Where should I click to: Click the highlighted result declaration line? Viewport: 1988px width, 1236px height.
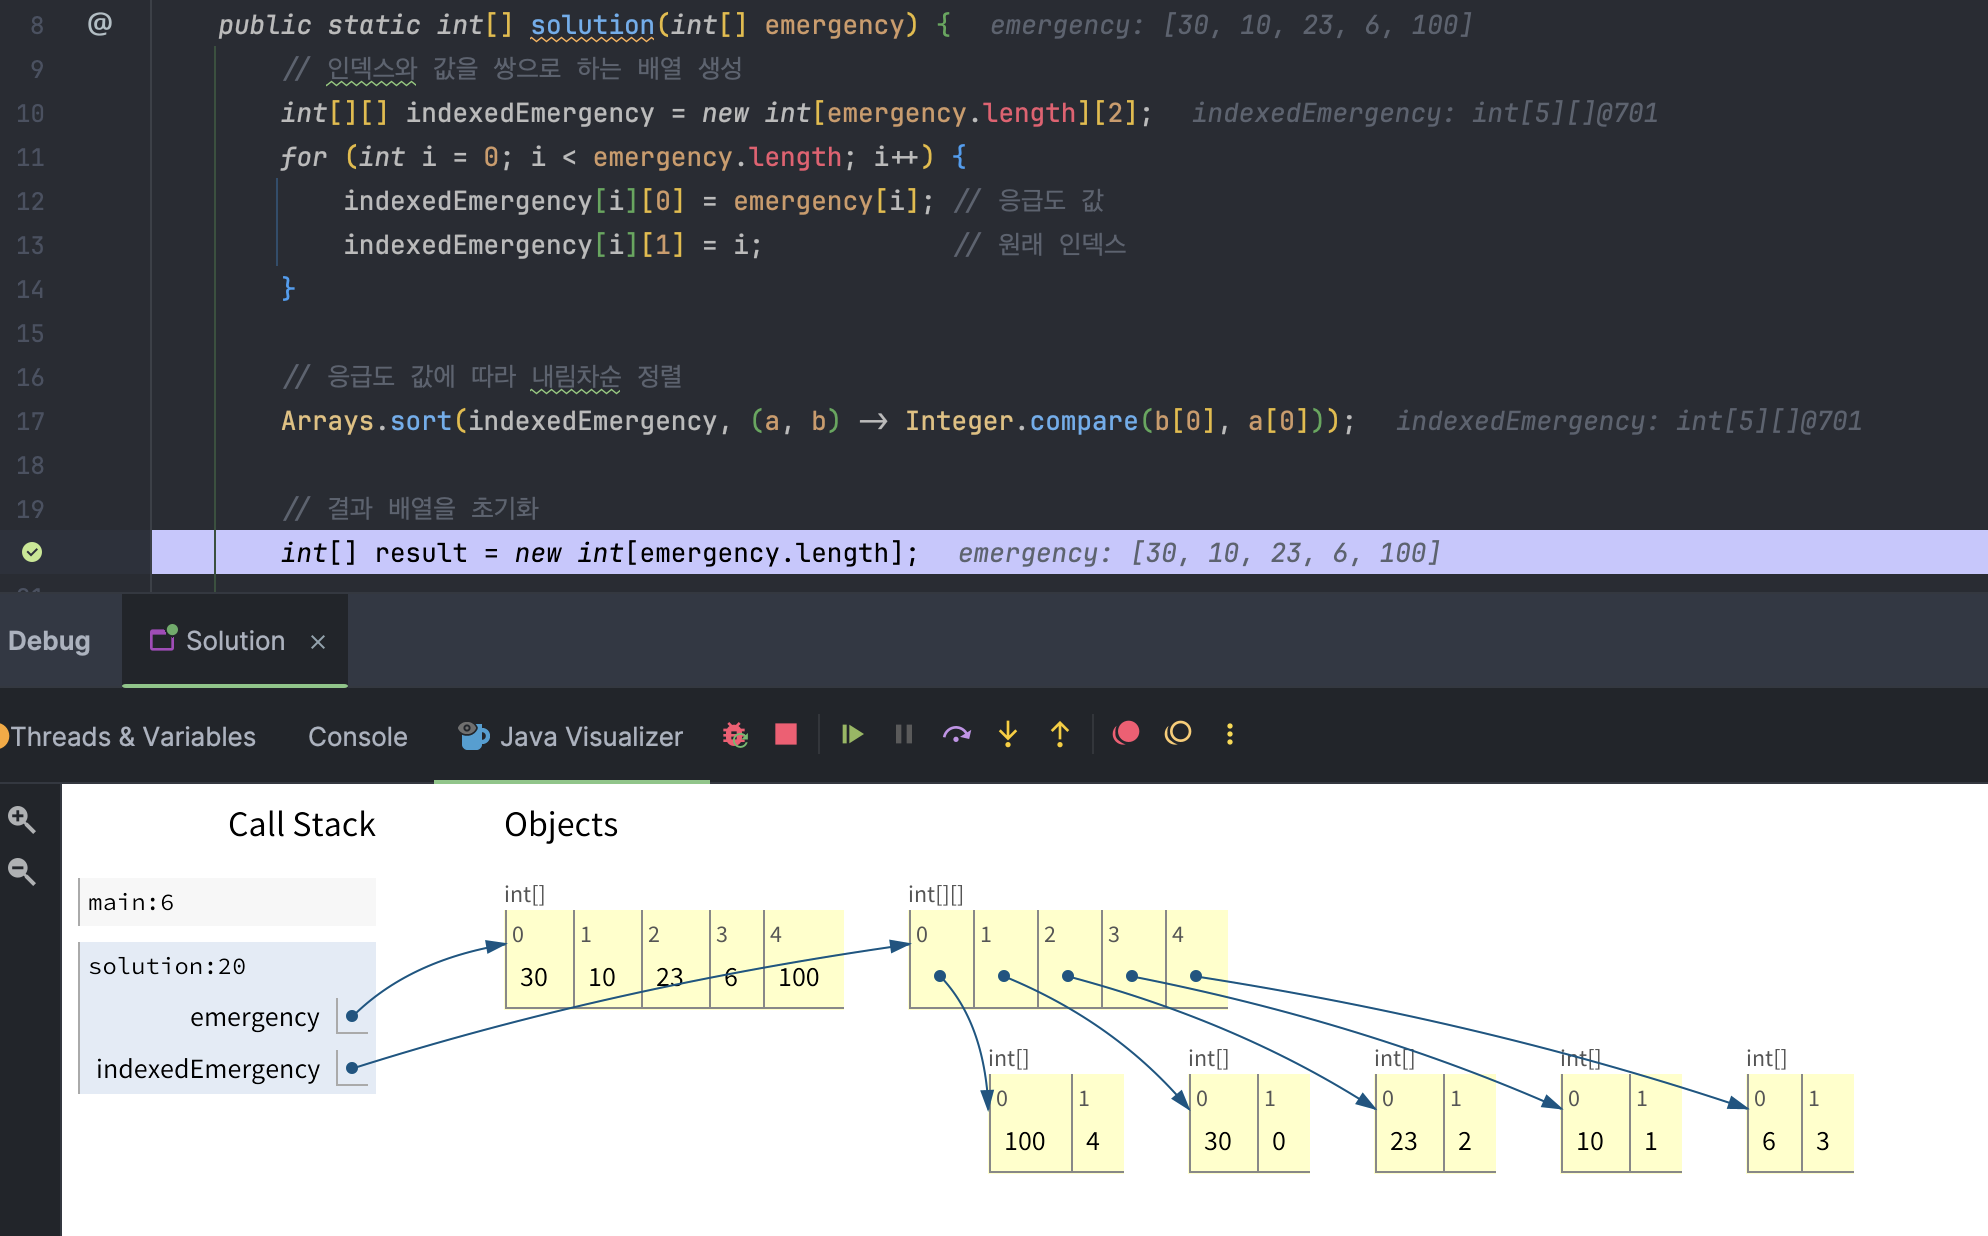[1070, 552]
